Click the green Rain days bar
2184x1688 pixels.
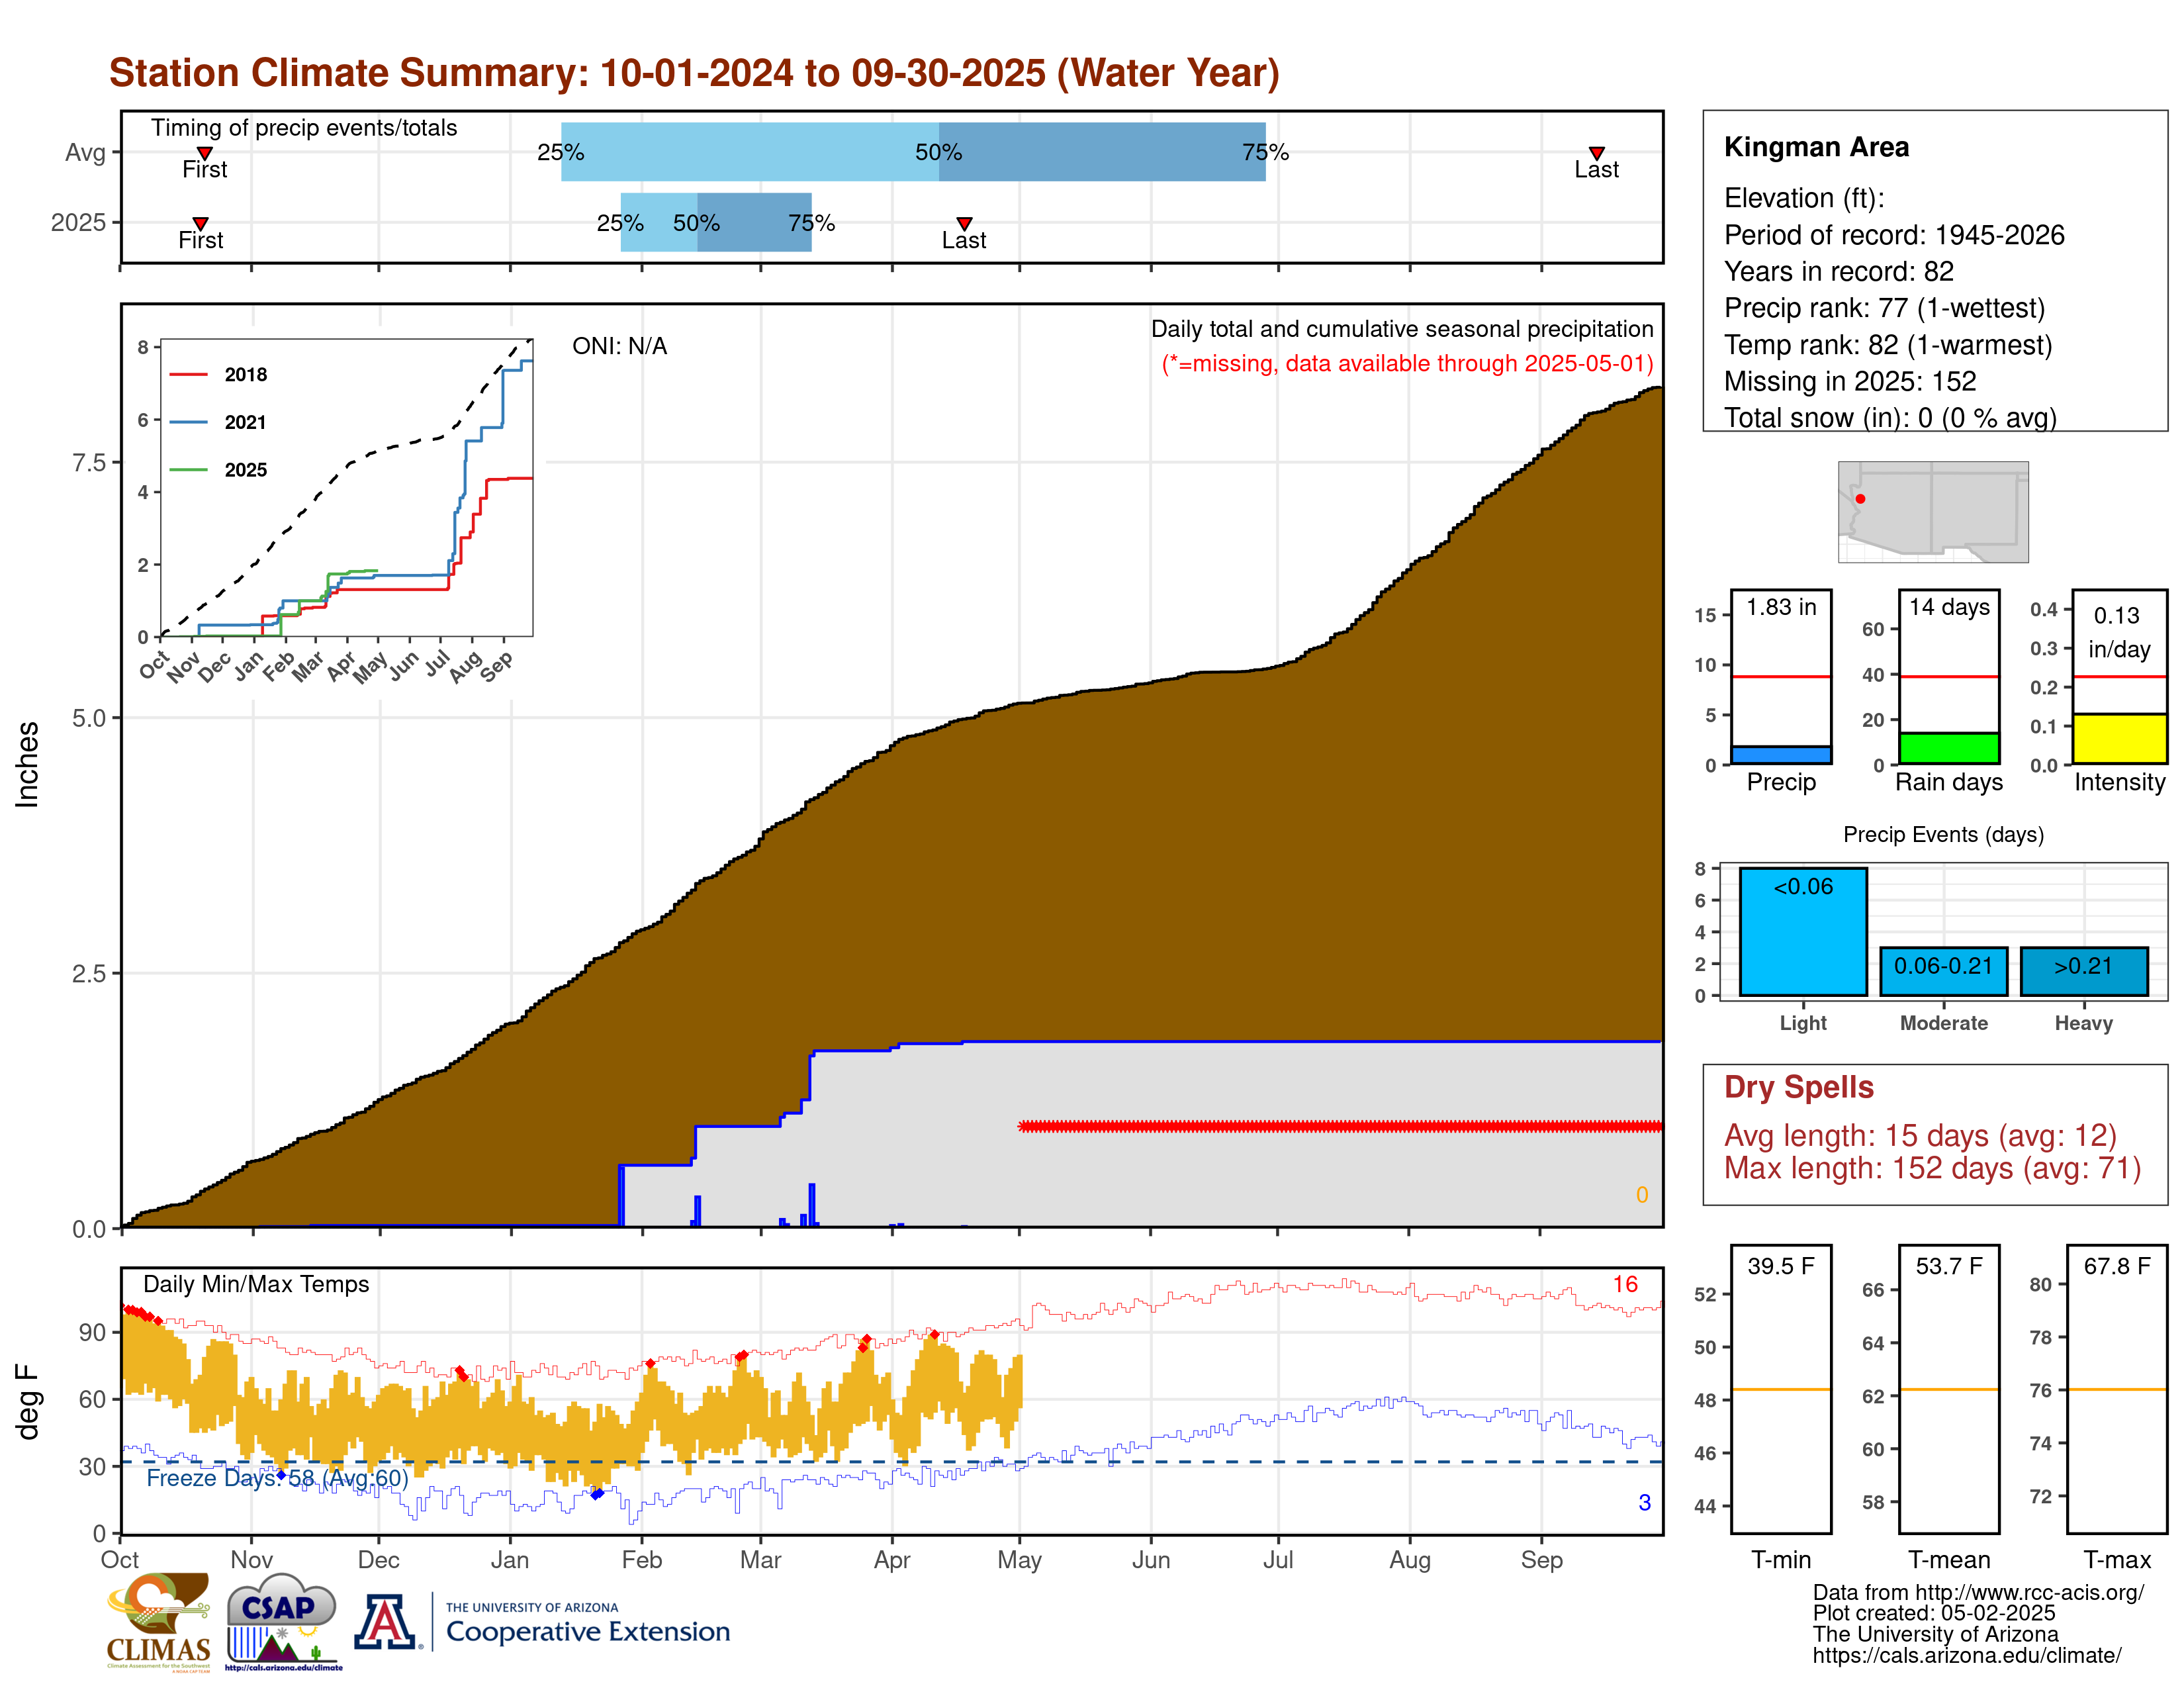pyautogui.click(x=1949, y=749)
